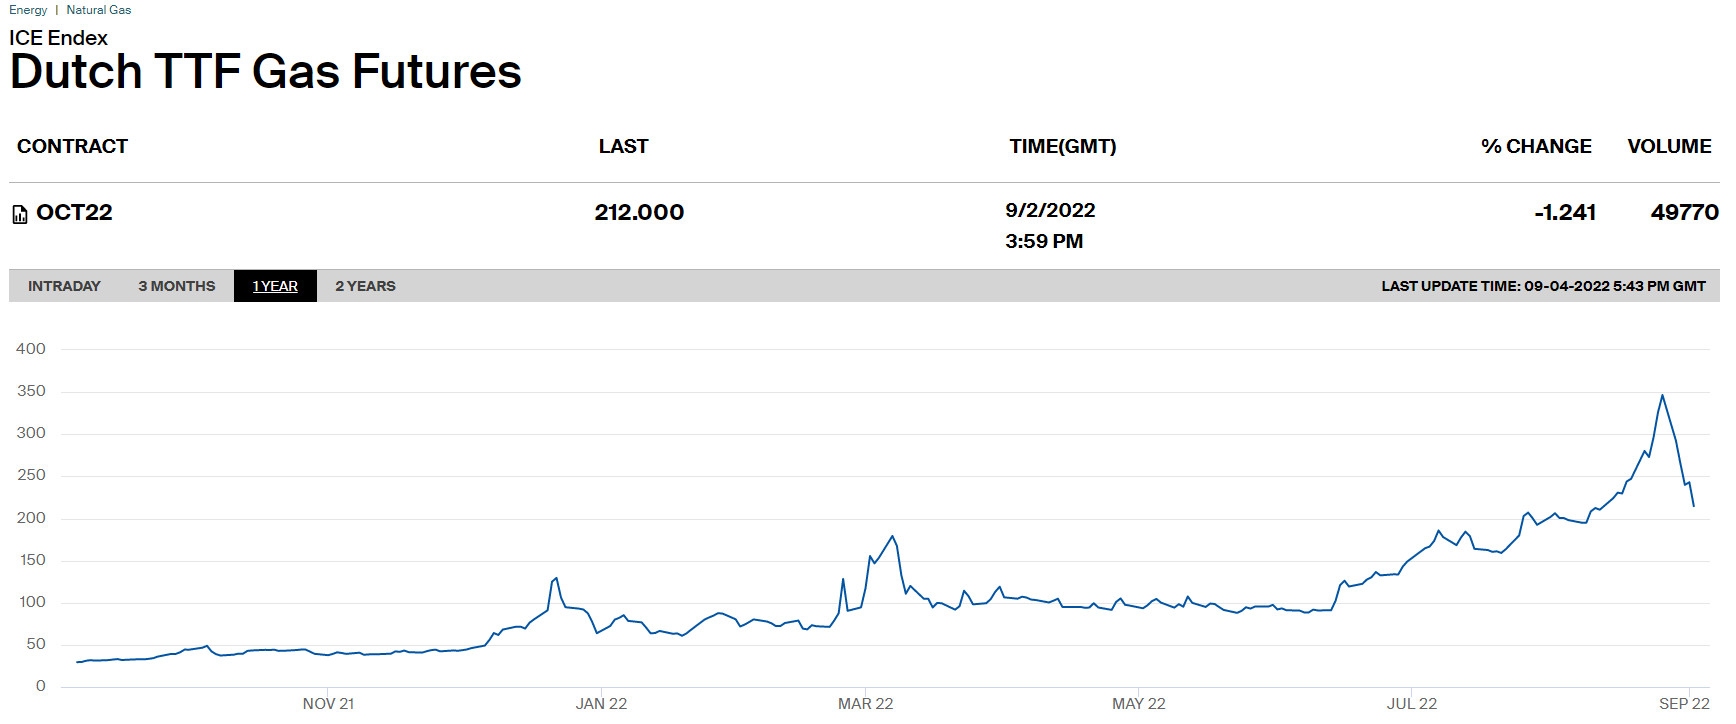
Task: Click the March 2022 price spike on chart
Action: tap(893, 537)
